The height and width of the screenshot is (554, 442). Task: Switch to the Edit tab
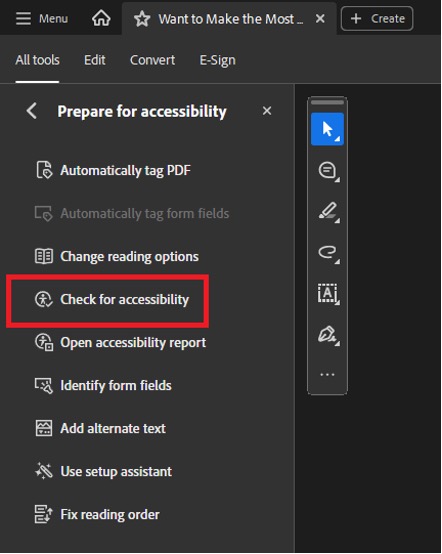pos(95,60)
